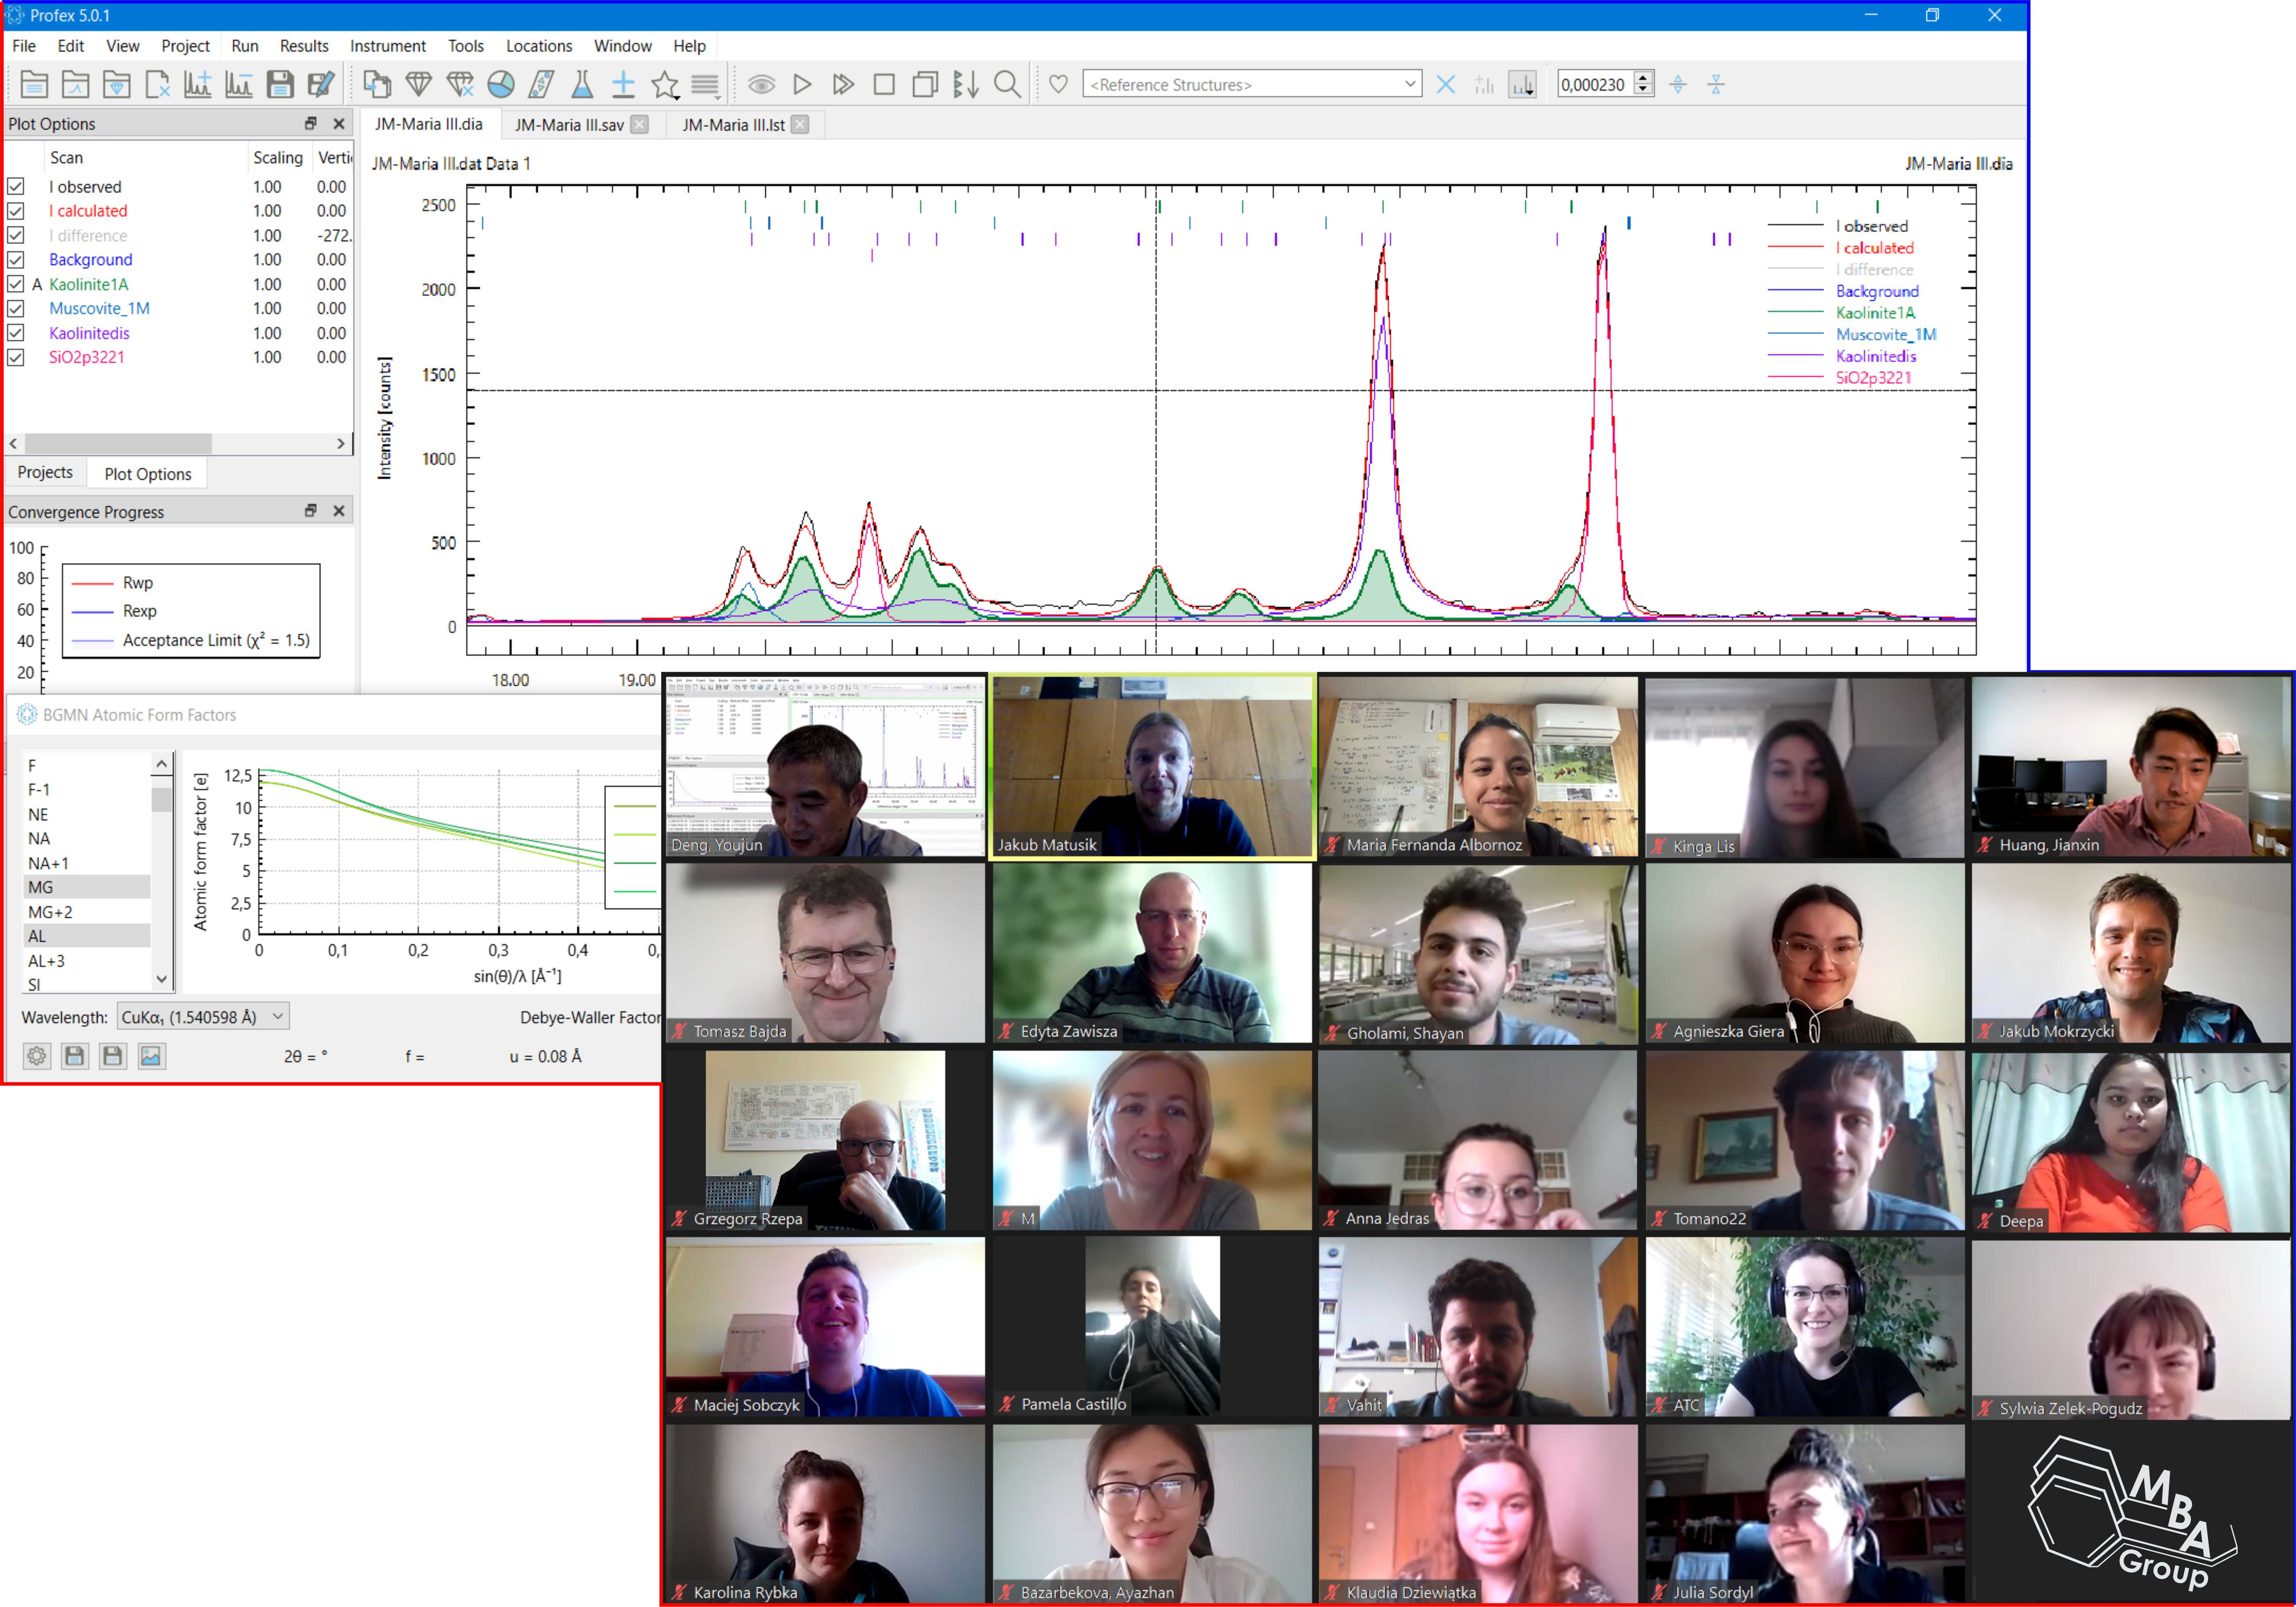Close JM-Maria III.lst tab

(x=800, y=125)
